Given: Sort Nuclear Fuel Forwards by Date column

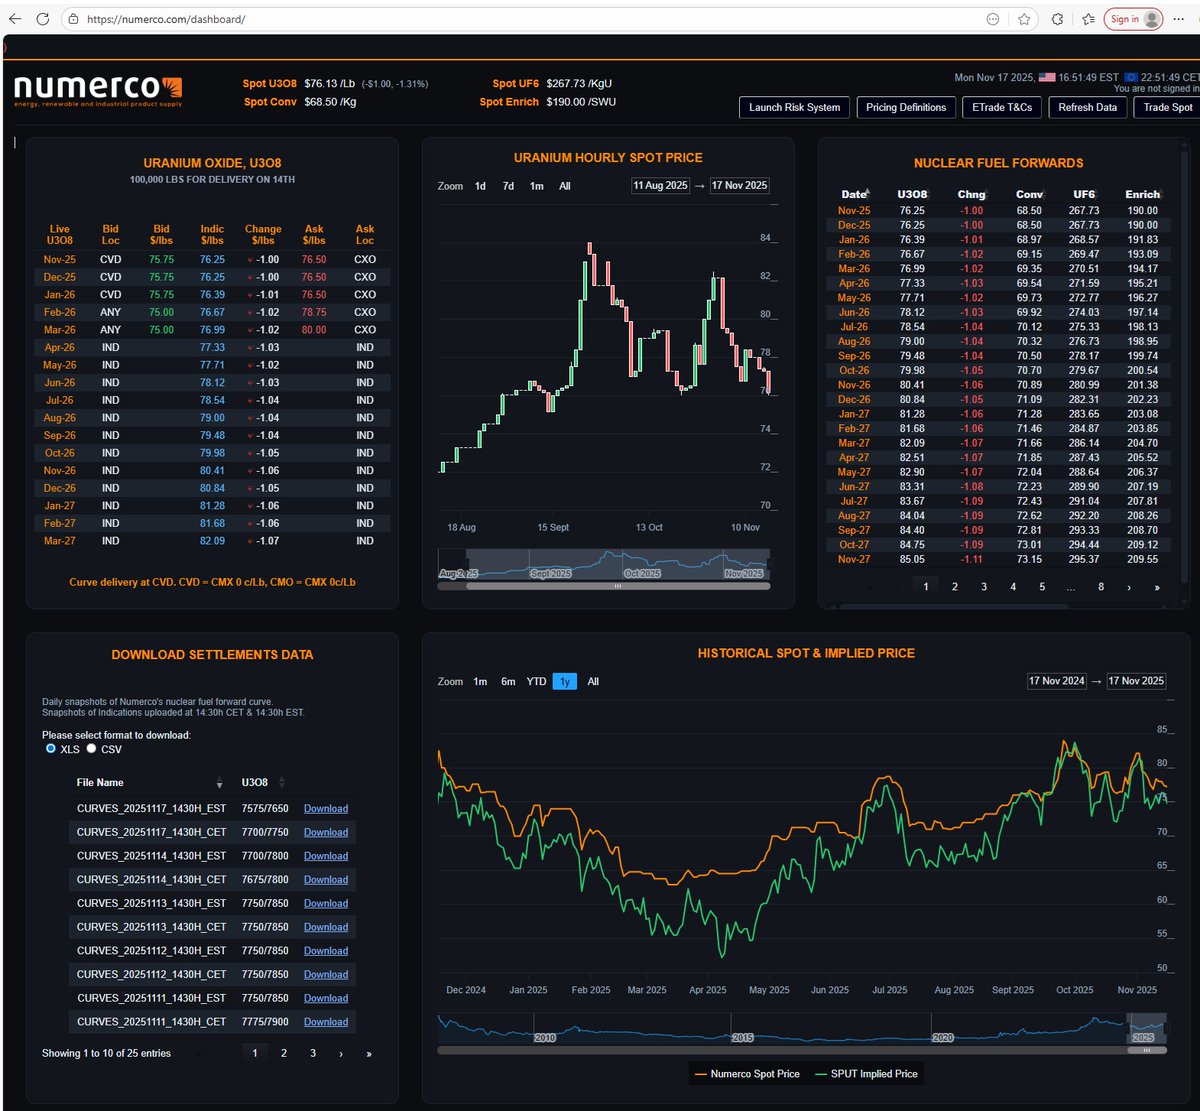Looking at the screenshot, I should tap(855, 194).
